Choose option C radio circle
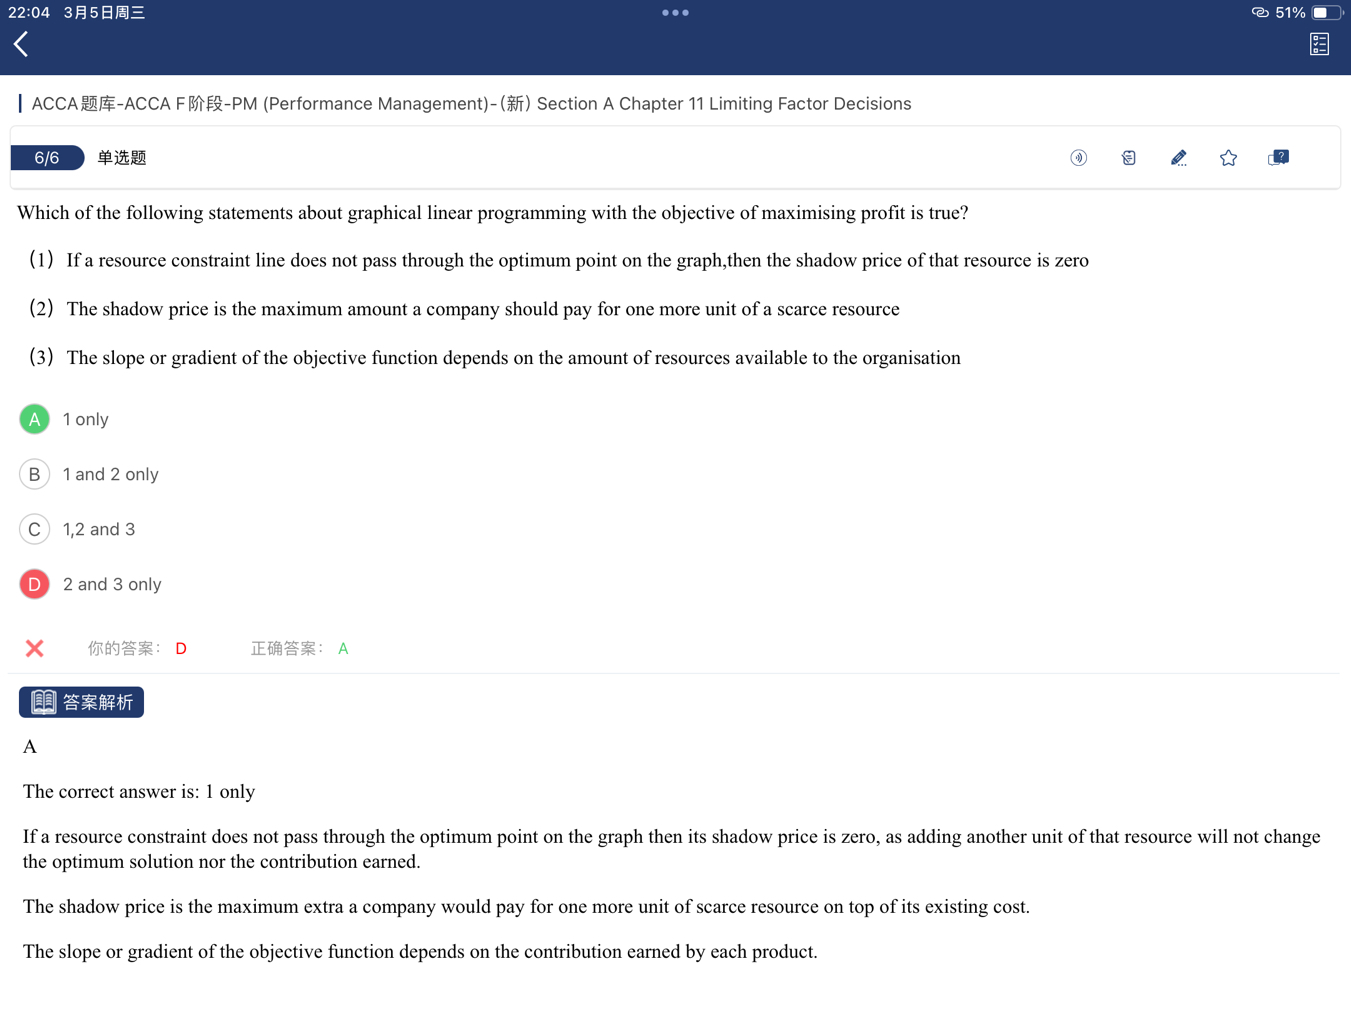The width and height of the screenshot is (1351, 1013). click(x=35, y=529)
